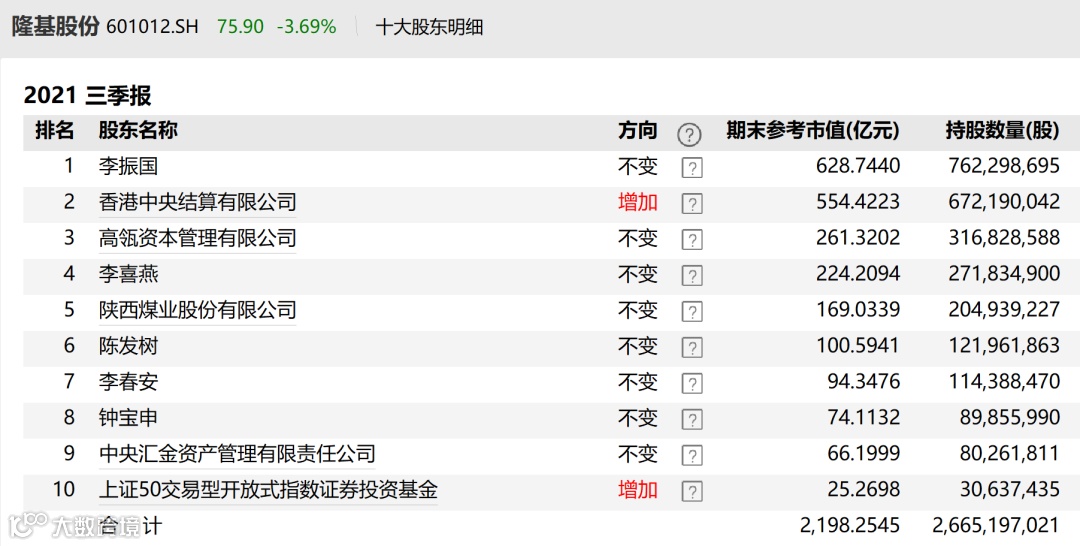Click the question mark icon in 李喜燕 row
This screenshot has width=1080, height=546.
click(x=692, y=275)
